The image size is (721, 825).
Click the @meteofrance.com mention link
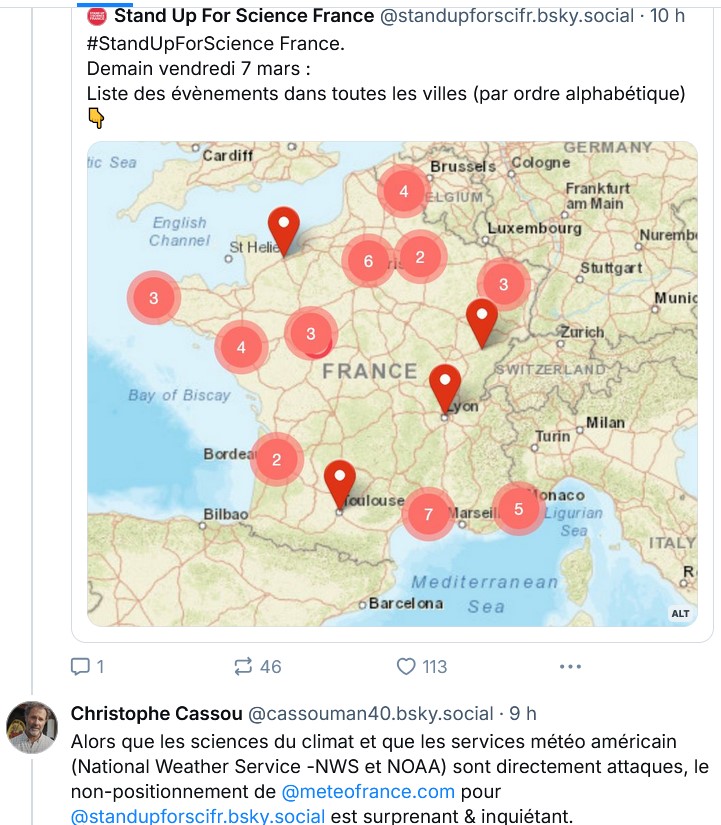click(368, 791)
